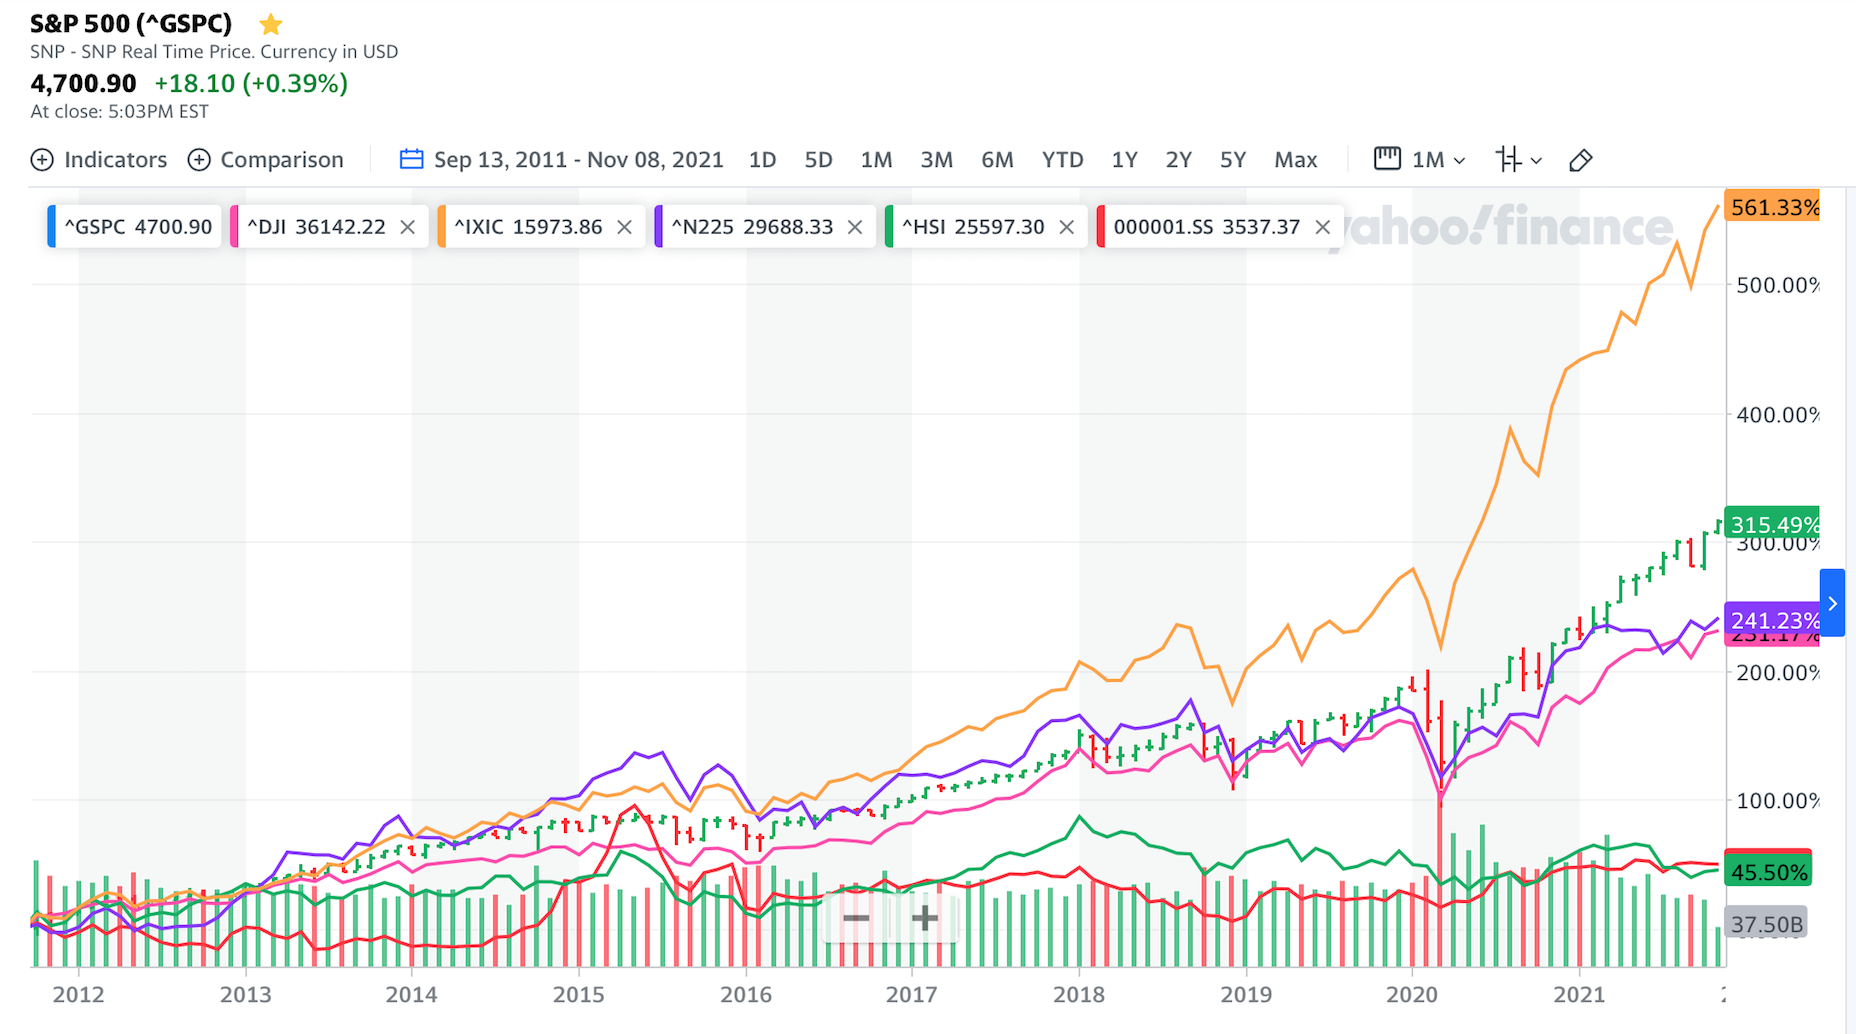Click the 400.00% axis gridline label
Image resolution: width=1856 pixels, height=1034 pixels.
coord(1778,414)
